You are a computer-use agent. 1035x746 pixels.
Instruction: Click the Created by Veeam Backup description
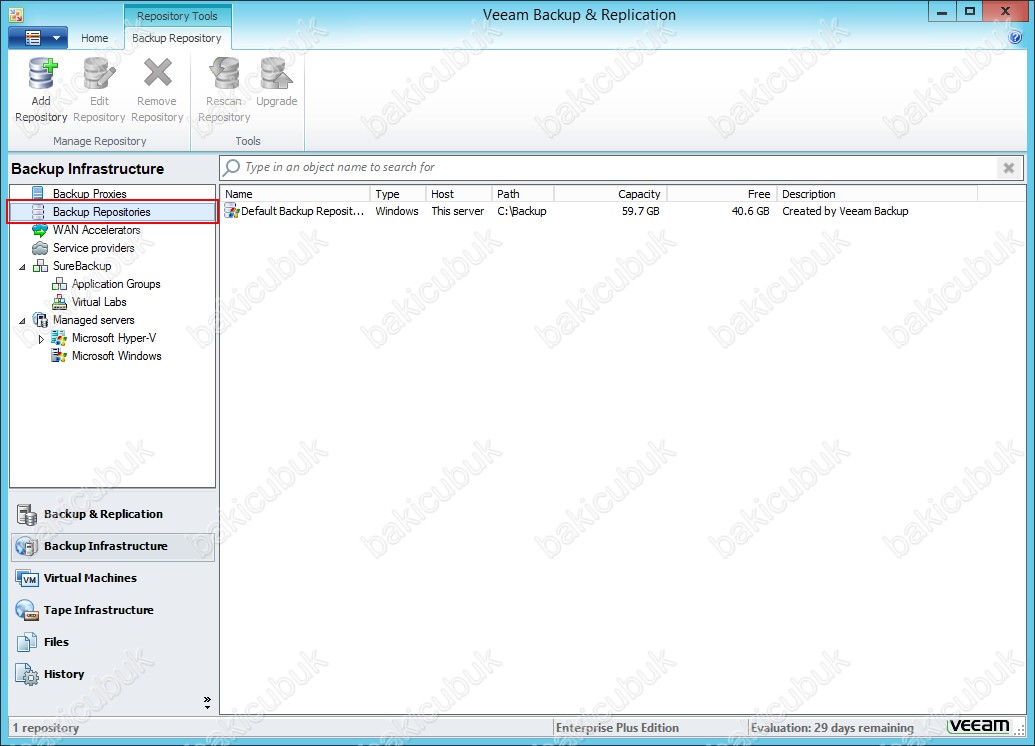(x=846, y=211)
